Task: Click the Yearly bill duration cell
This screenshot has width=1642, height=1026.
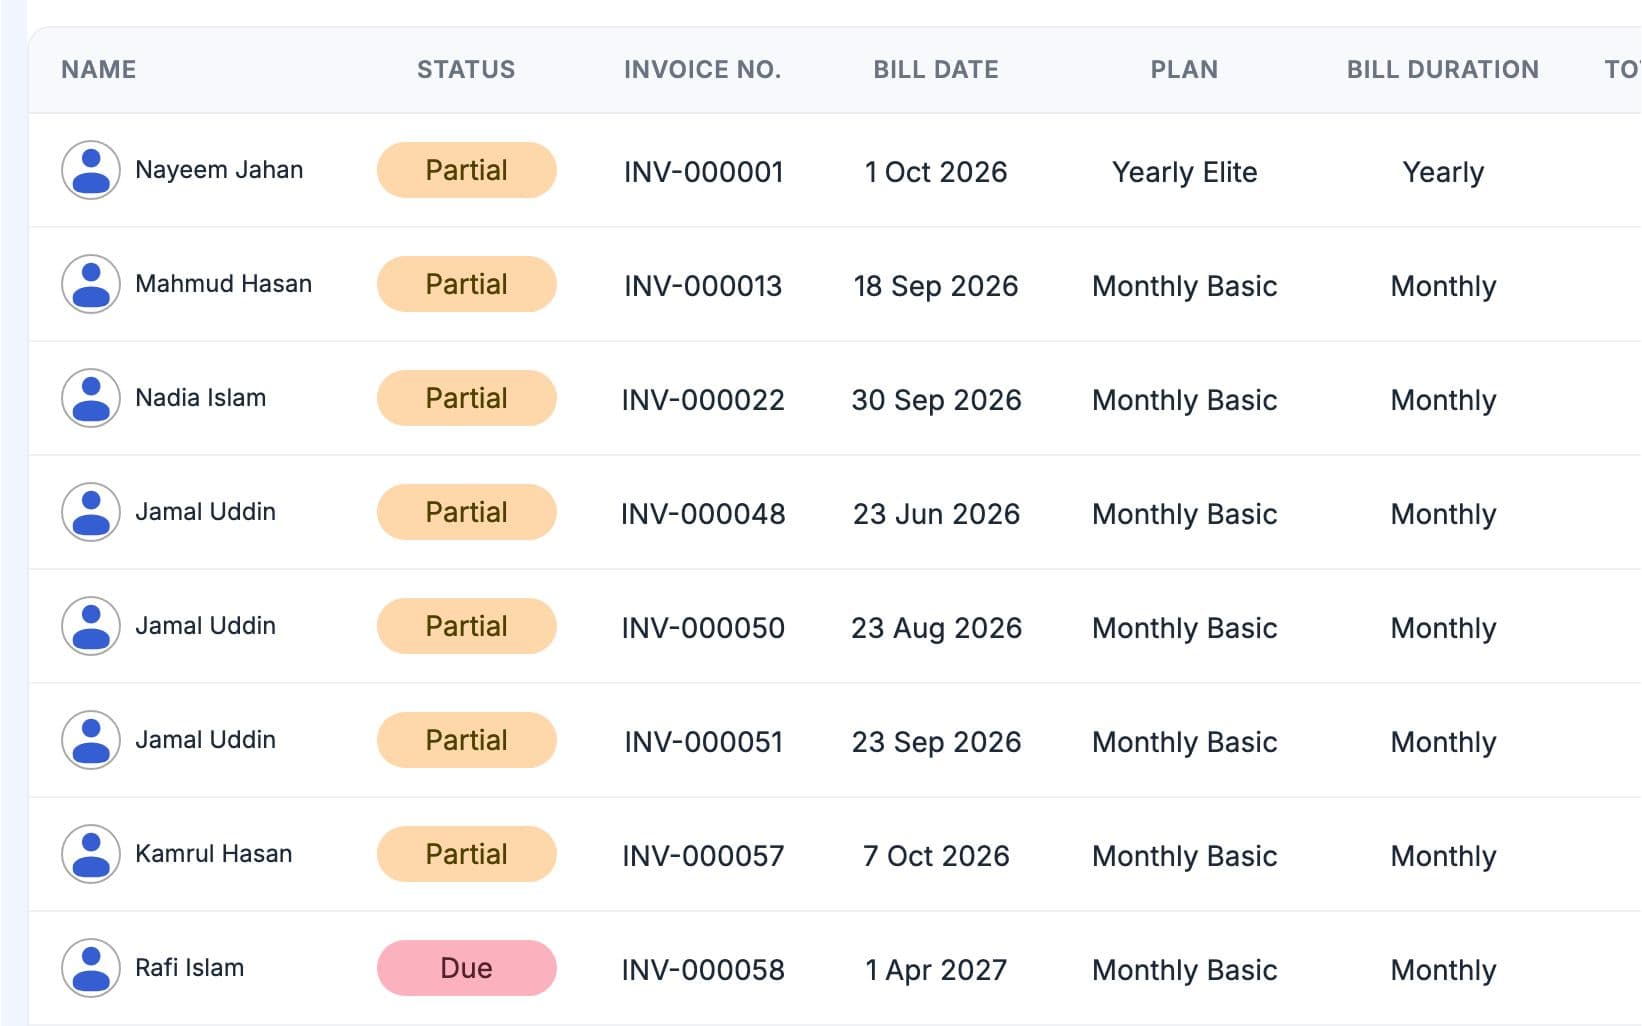Action: tap(1443, 172)
